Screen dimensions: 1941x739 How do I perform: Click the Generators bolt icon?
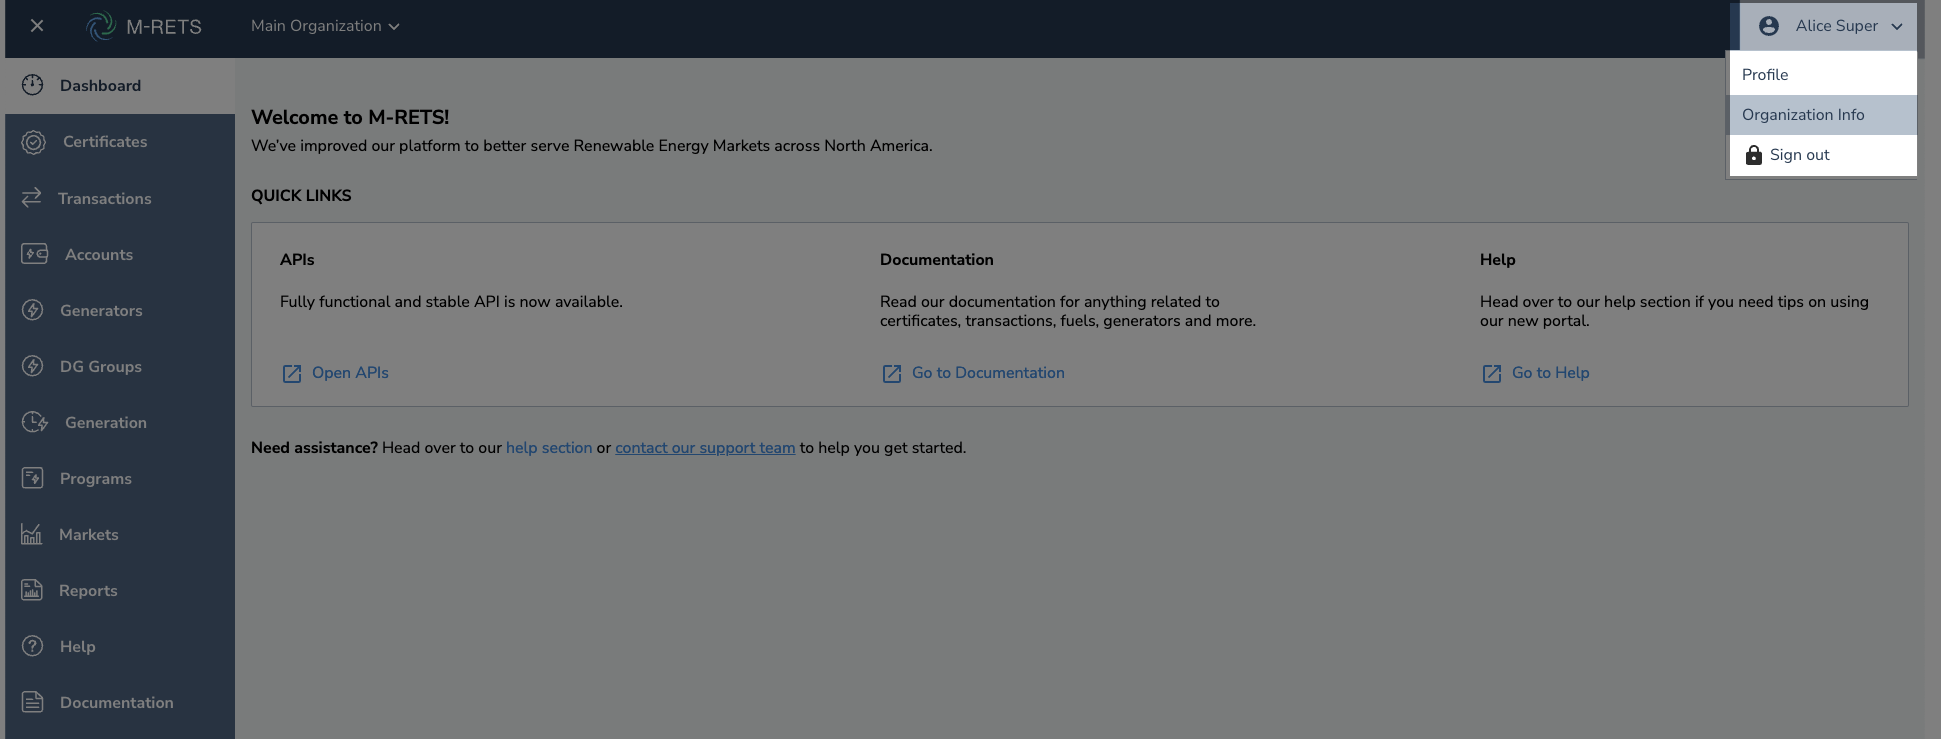pyautogui.click(x=33, y=310)
